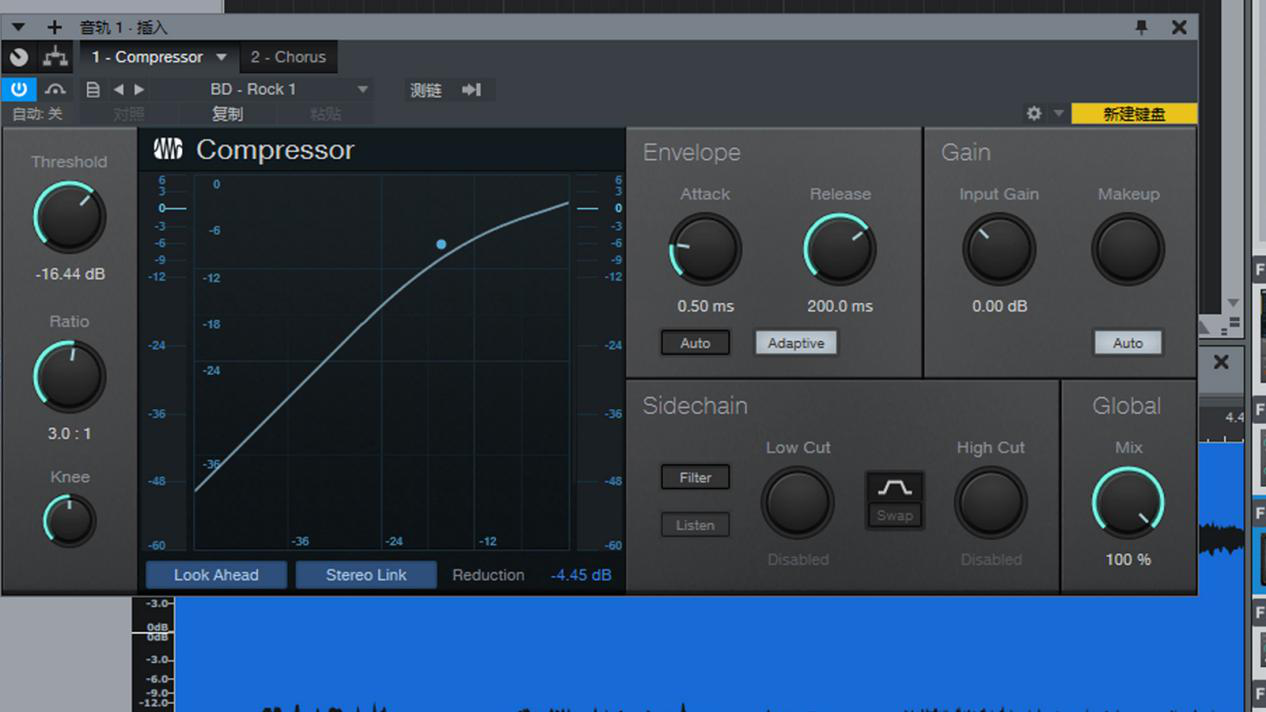Screen dimensions: 1266x712
Task: Click the preset list document icon
Action: 92,89
